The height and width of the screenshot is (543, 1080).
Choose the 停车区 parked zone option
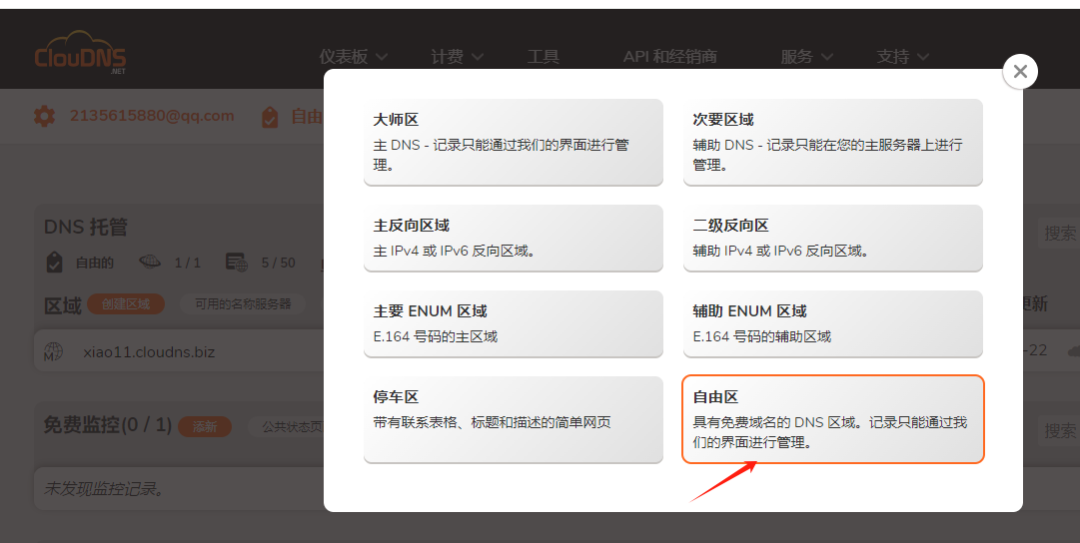coord(513,419)
